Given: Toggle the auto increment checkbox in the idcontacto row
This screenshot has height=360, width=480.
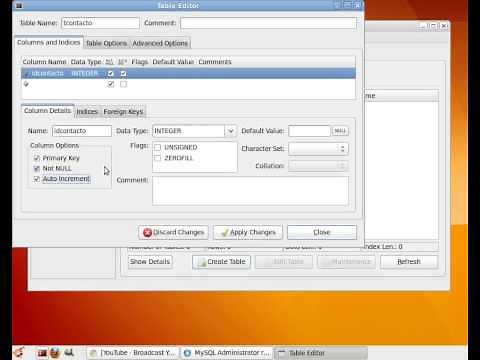Looking at the screenshot, I should tap(123, 73).
